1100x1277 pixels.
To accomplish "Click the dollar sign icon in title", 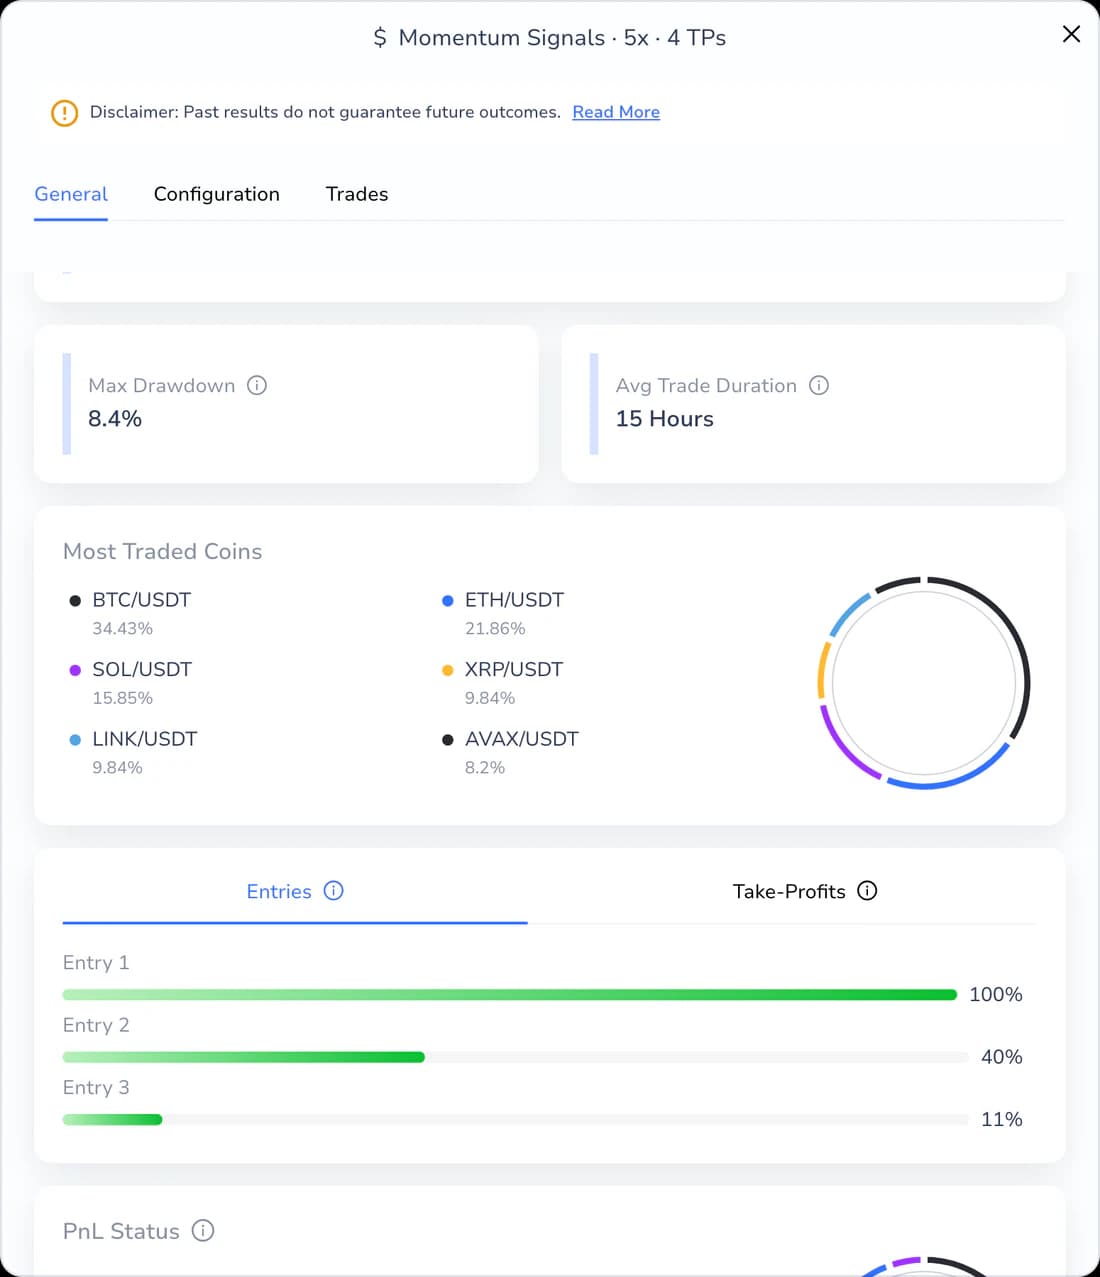I will pyautogui.click(x=380, y=38).
